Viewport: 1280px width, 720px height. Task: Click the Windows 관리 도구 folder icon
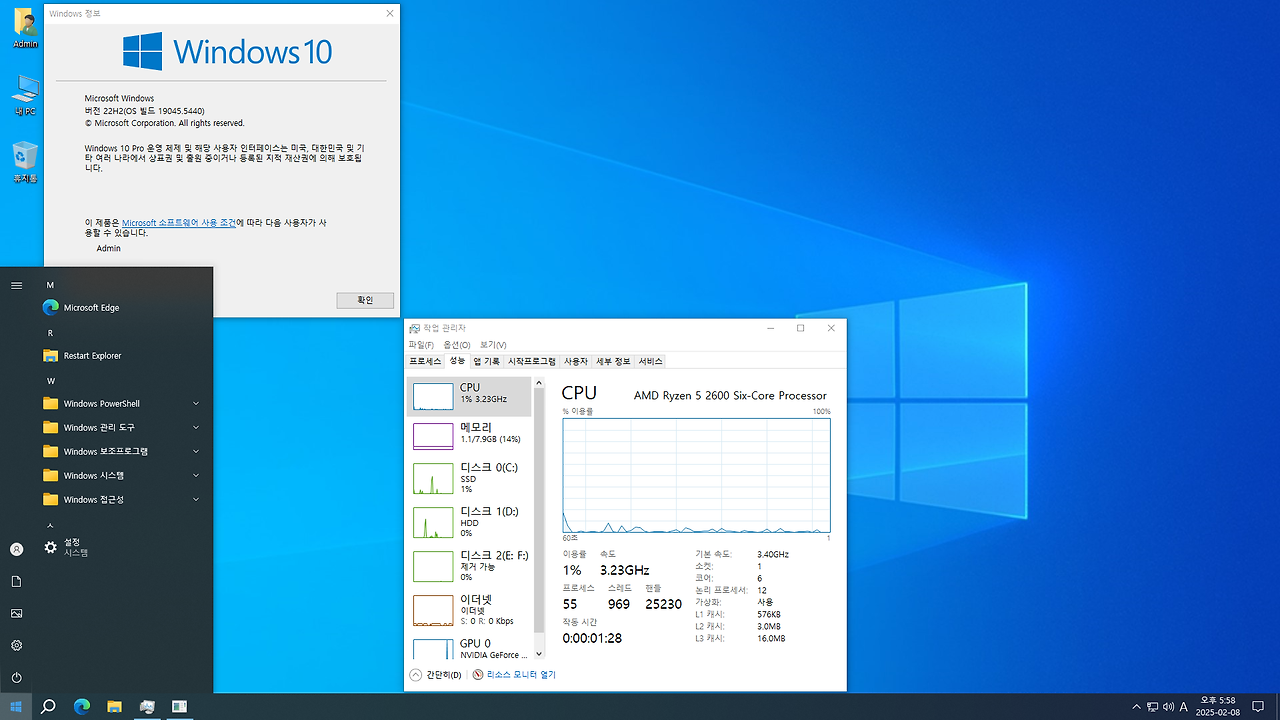tap(51, 428)
